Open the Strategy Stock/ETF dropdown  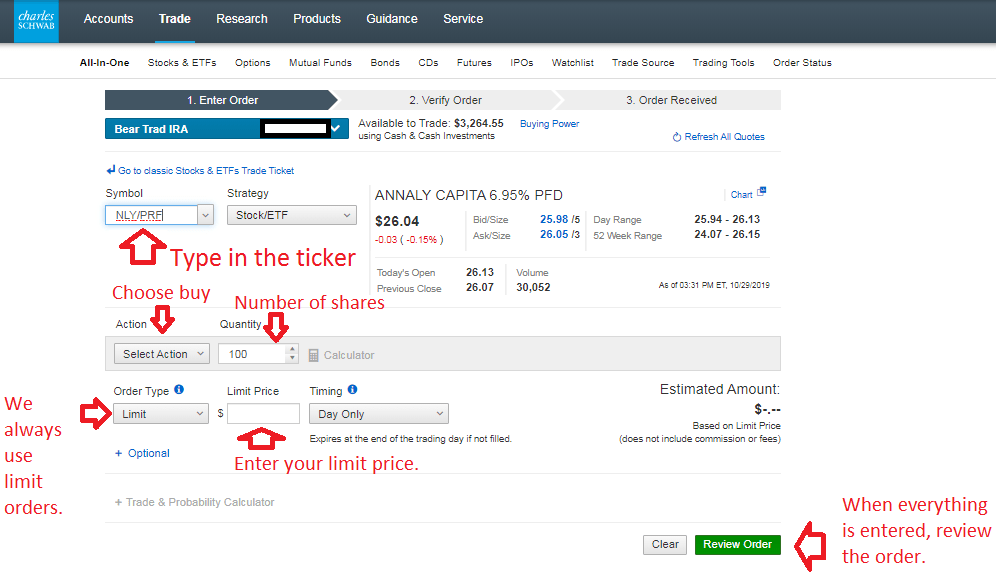(291, 215)
